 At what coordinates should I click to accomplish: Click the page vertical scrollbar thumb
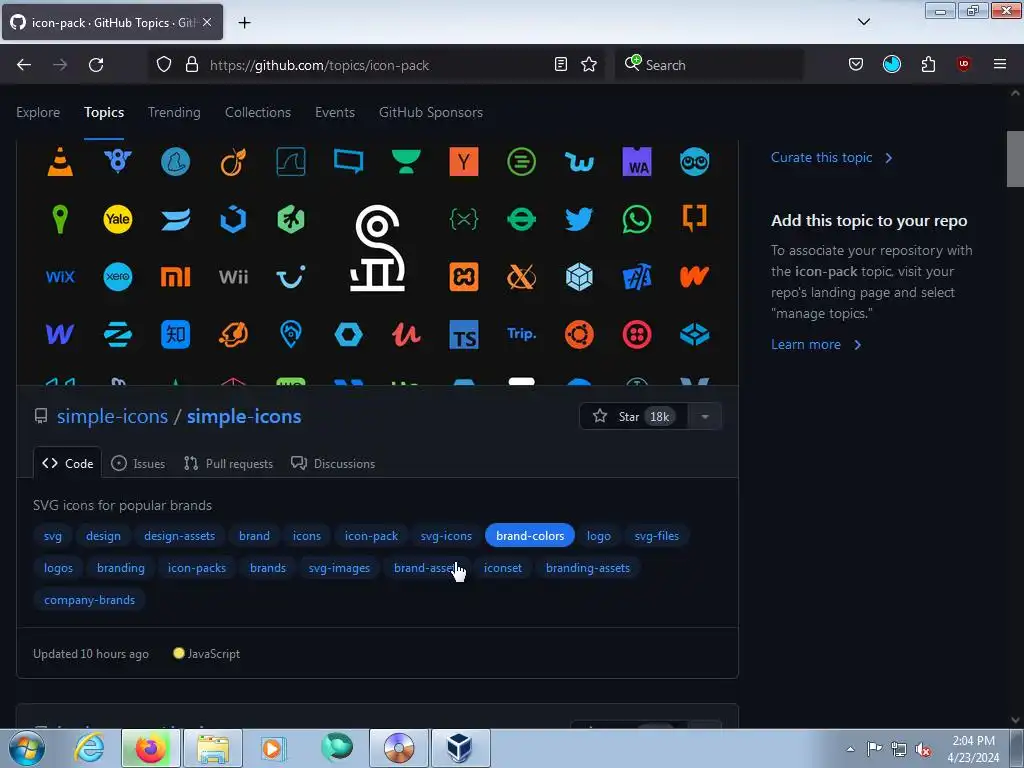point(1015,159)
